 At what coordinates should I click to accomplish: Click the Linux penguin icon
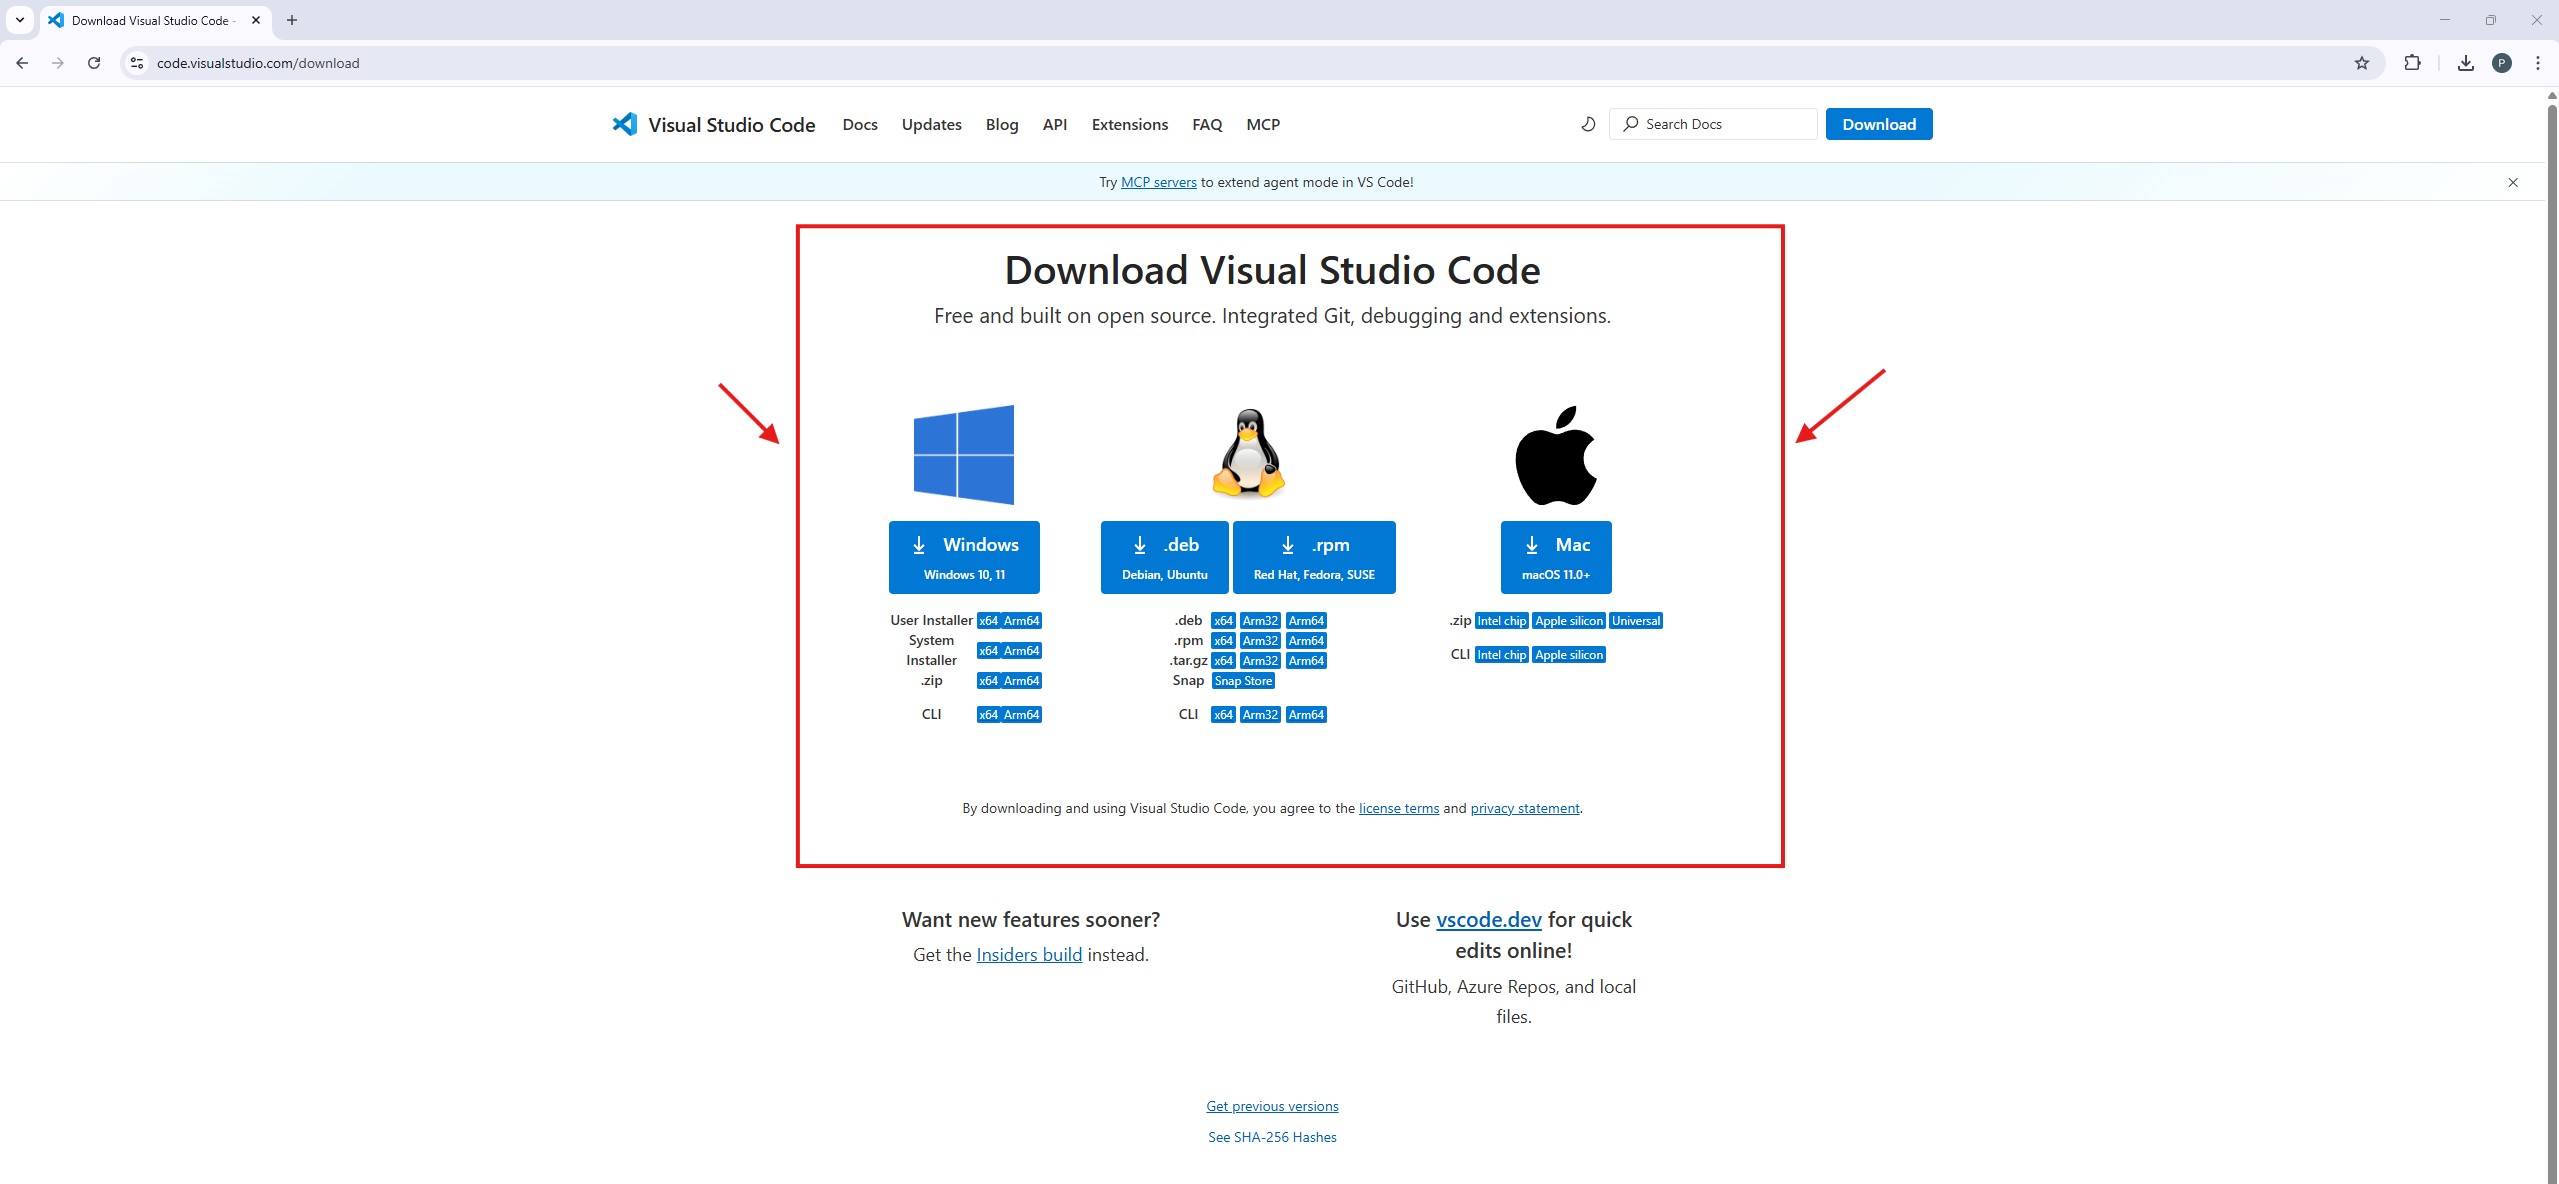1248,453
